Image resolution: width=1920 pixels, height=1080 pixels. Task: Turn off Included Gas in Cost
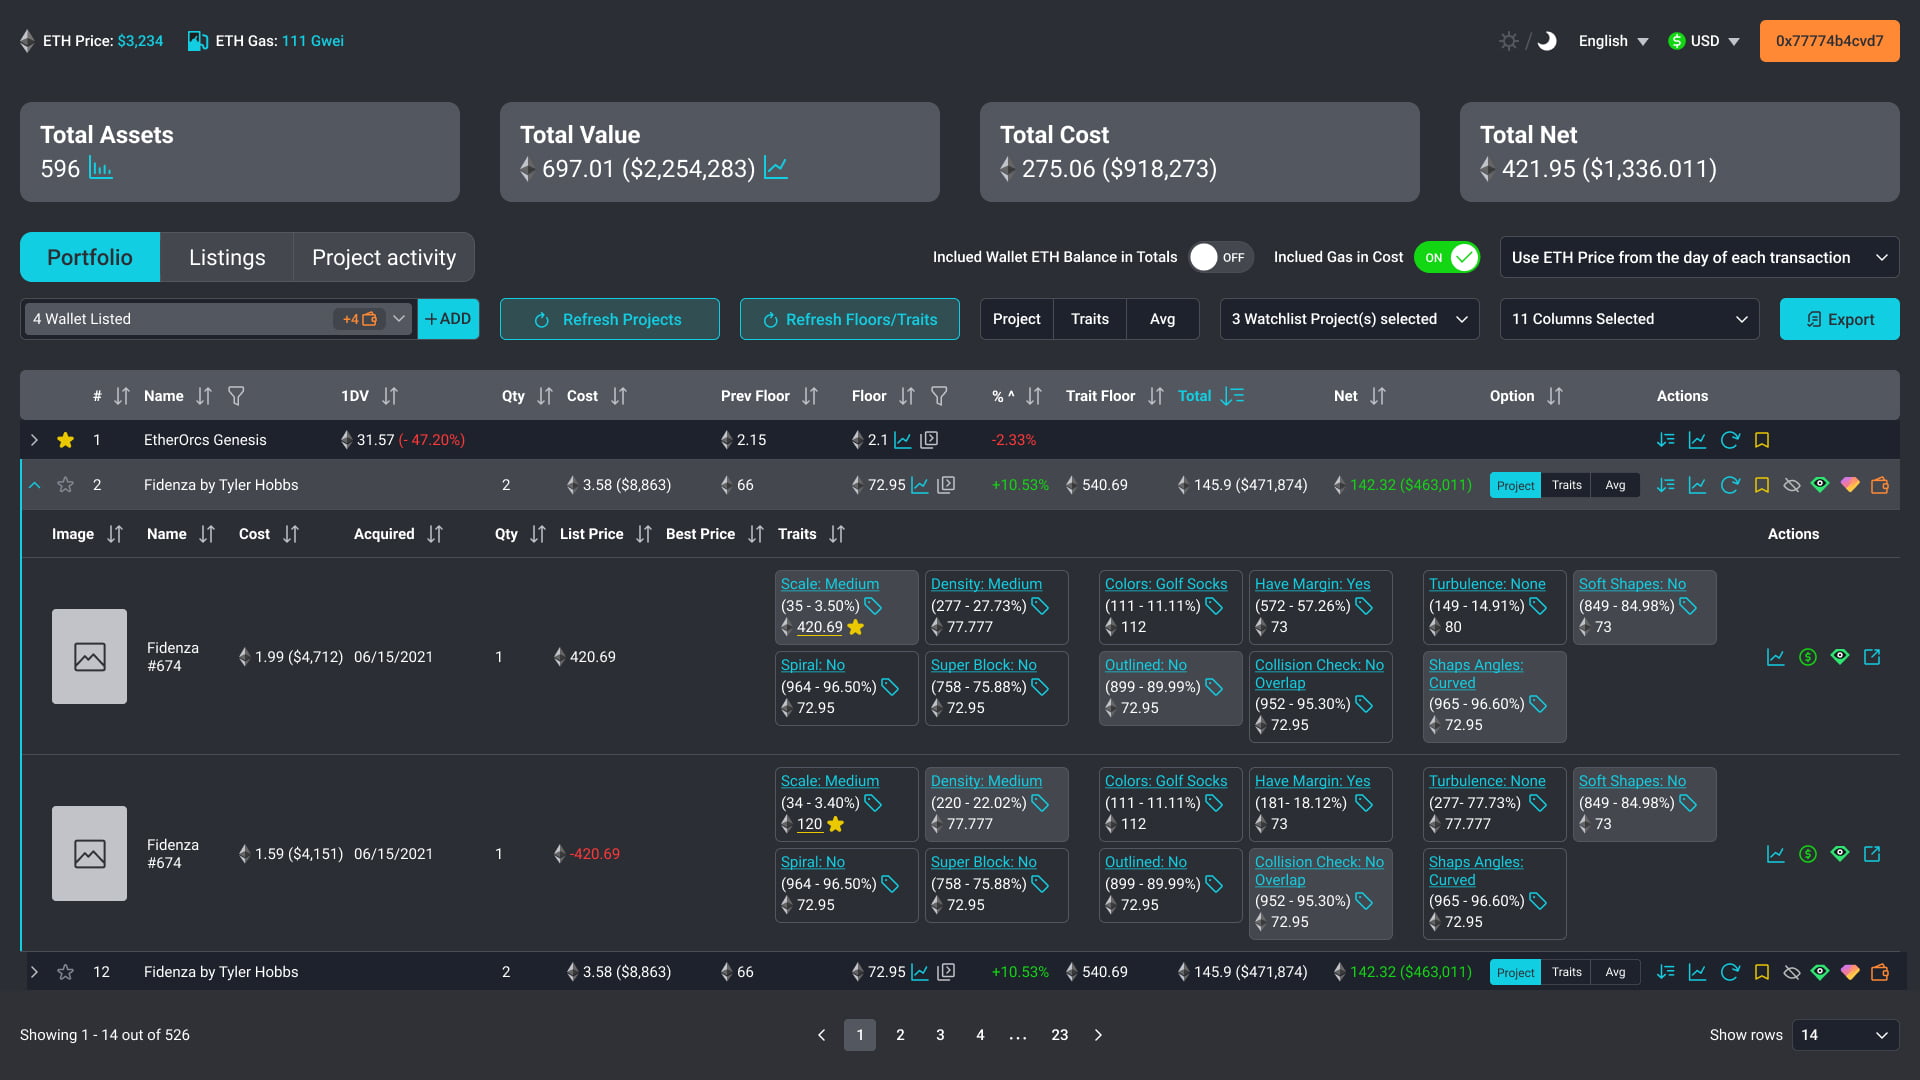coord(1447,257)
